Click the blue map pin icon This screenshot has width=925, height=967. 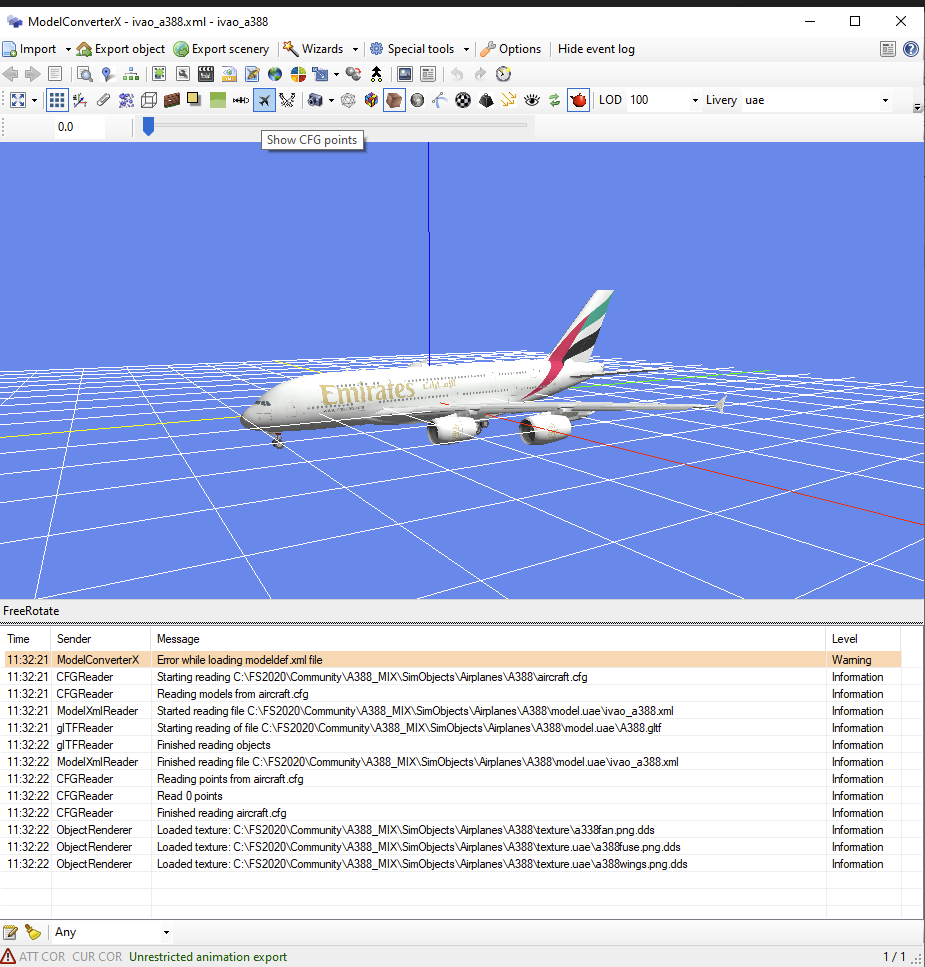[108, 74]
